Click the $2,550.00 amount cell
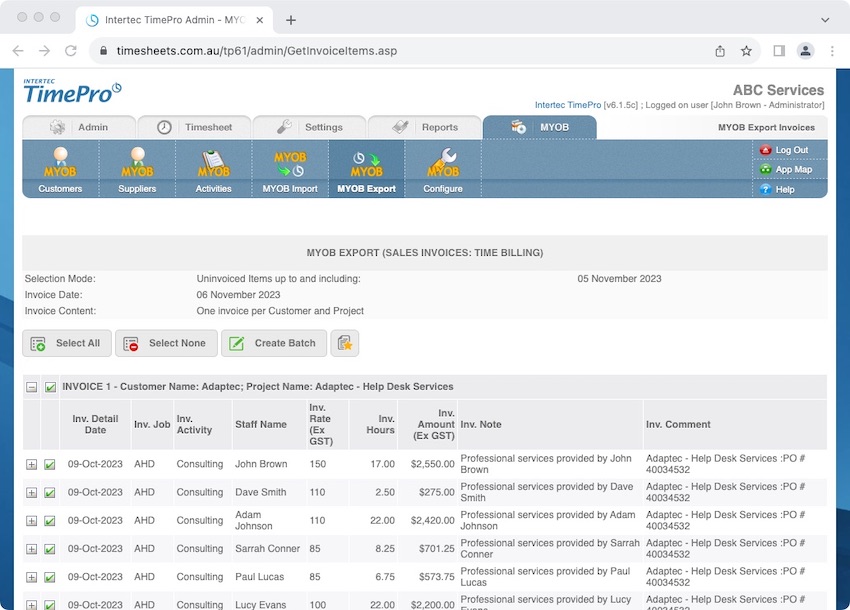850x610 pixels. click(433, 464)
